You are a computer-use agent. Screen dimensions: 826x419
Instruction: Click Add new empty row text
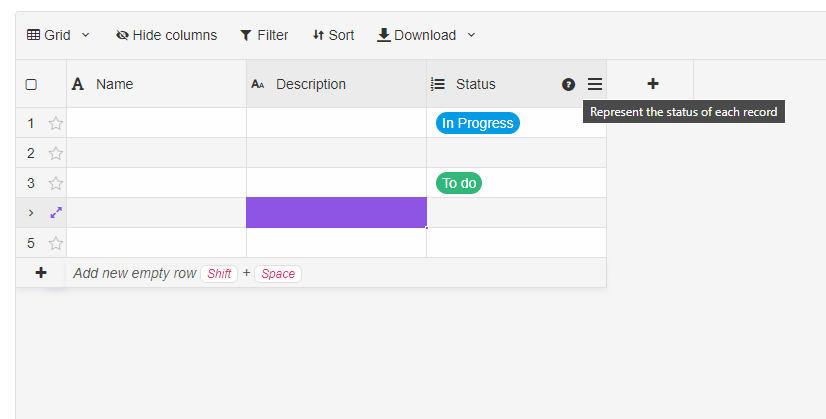tap(134, 274)
